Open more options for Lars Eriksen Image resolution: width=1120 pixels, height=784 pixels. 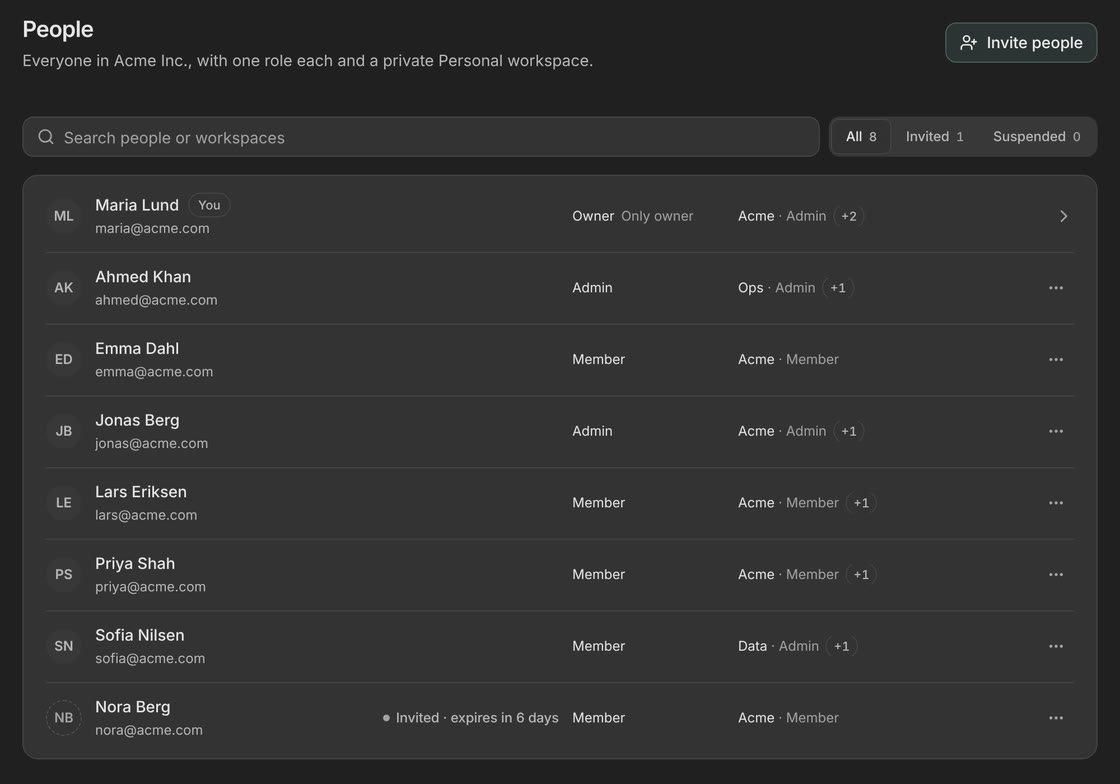(1056, 503)
